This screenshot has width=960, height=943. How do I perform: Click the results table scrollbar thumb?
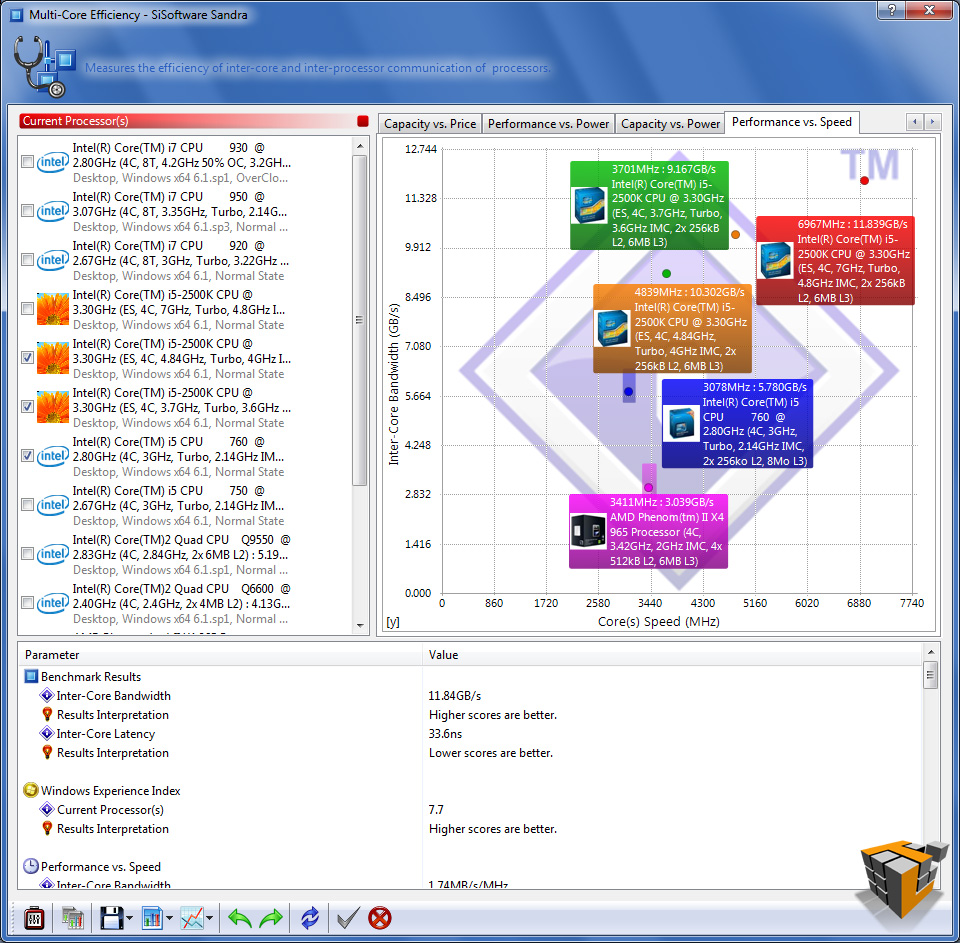click(x=931, y=675)
